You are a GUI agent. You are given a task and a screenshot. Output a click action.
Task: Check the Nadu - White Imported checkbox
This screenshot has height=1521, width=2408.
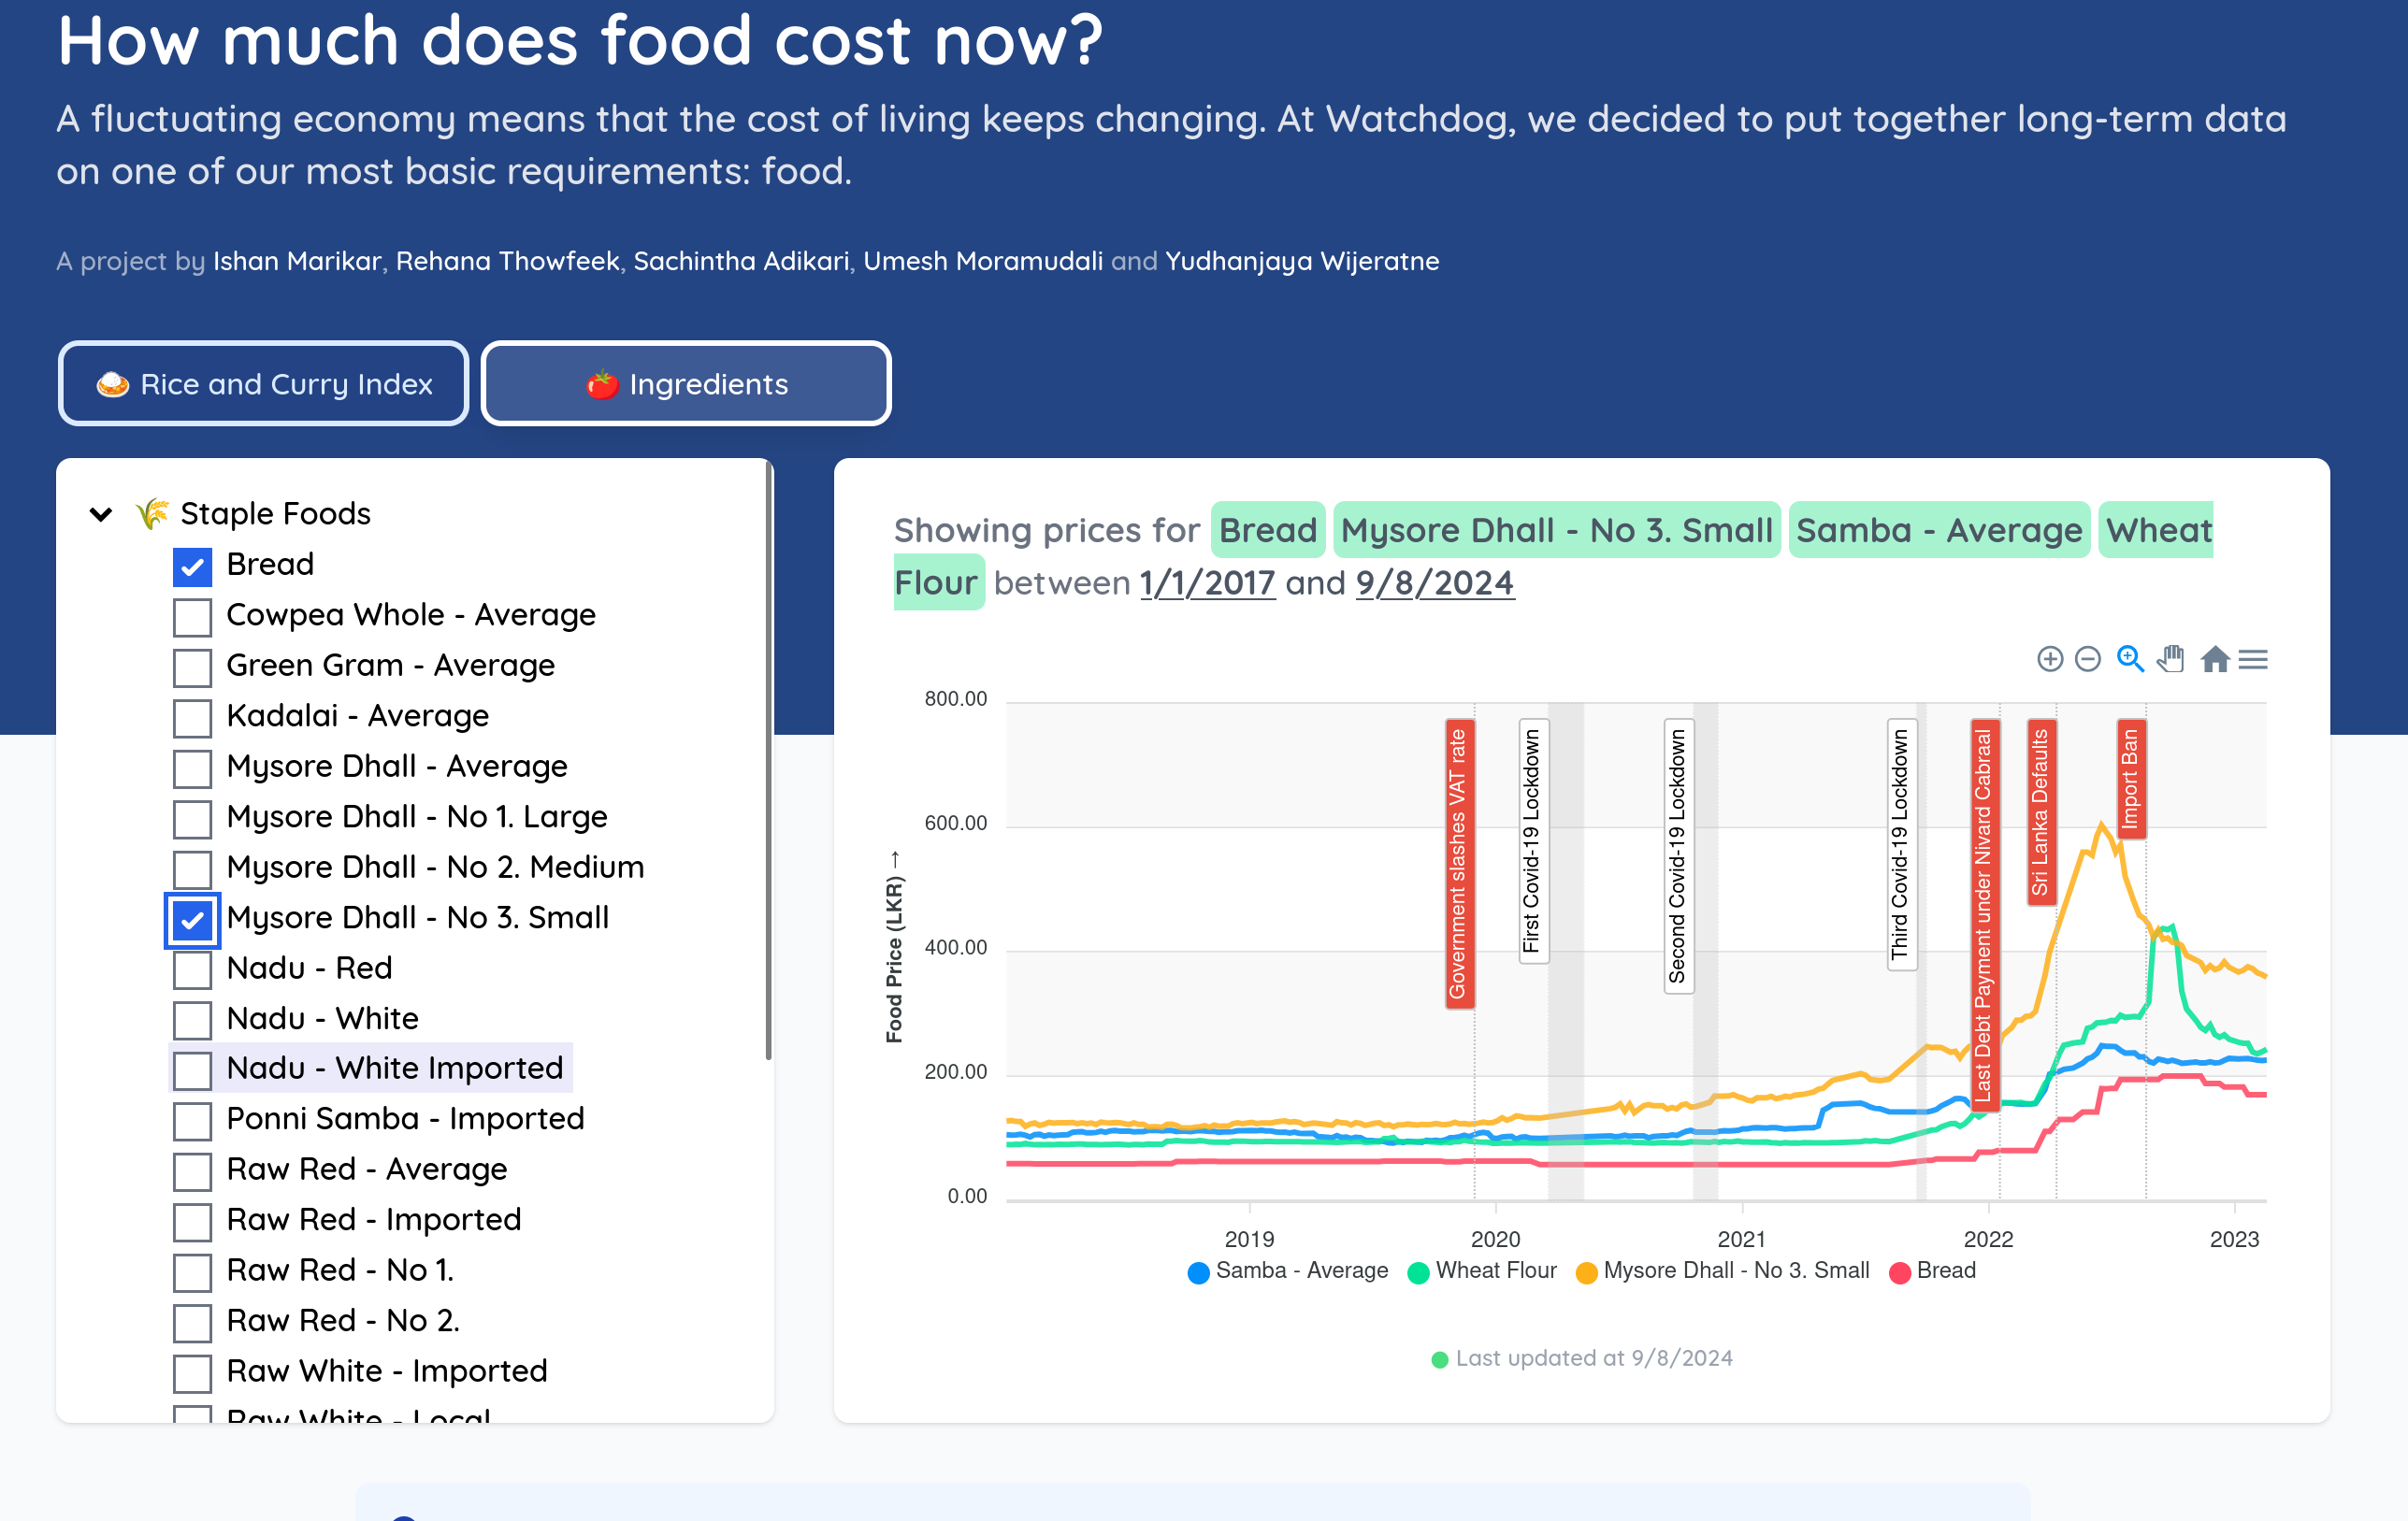click(x=192, y=1070)
